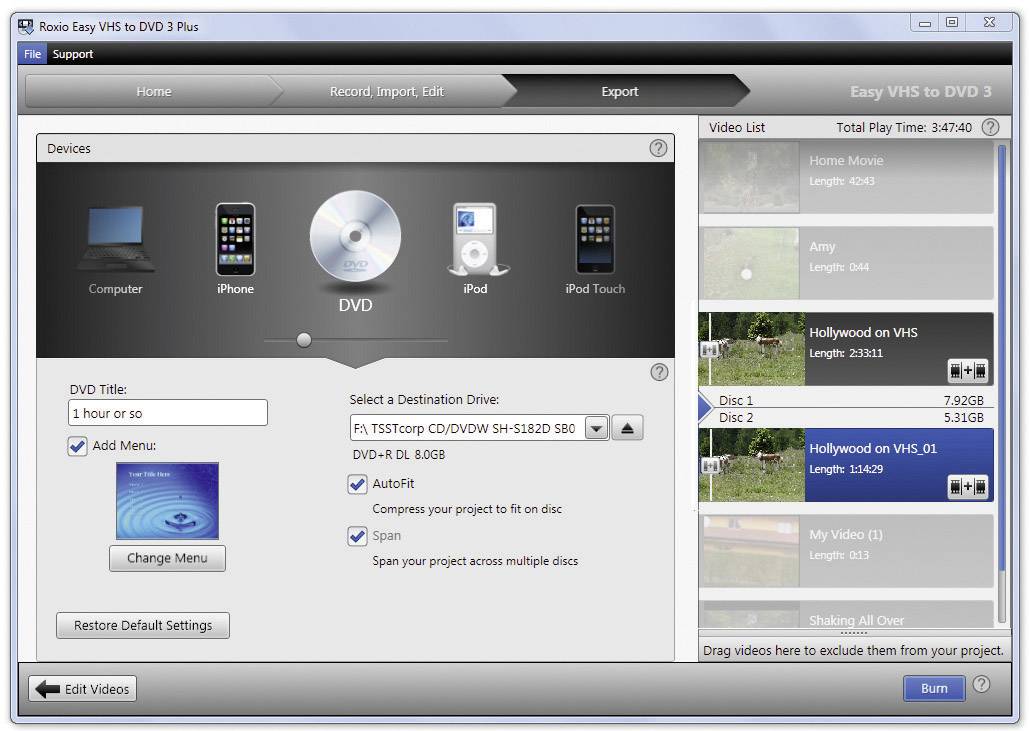Click the merge clips icon on Hollywood on VHS_01
The height and width of the screenshot is (731, 1029).
click(x=967, y=487)
